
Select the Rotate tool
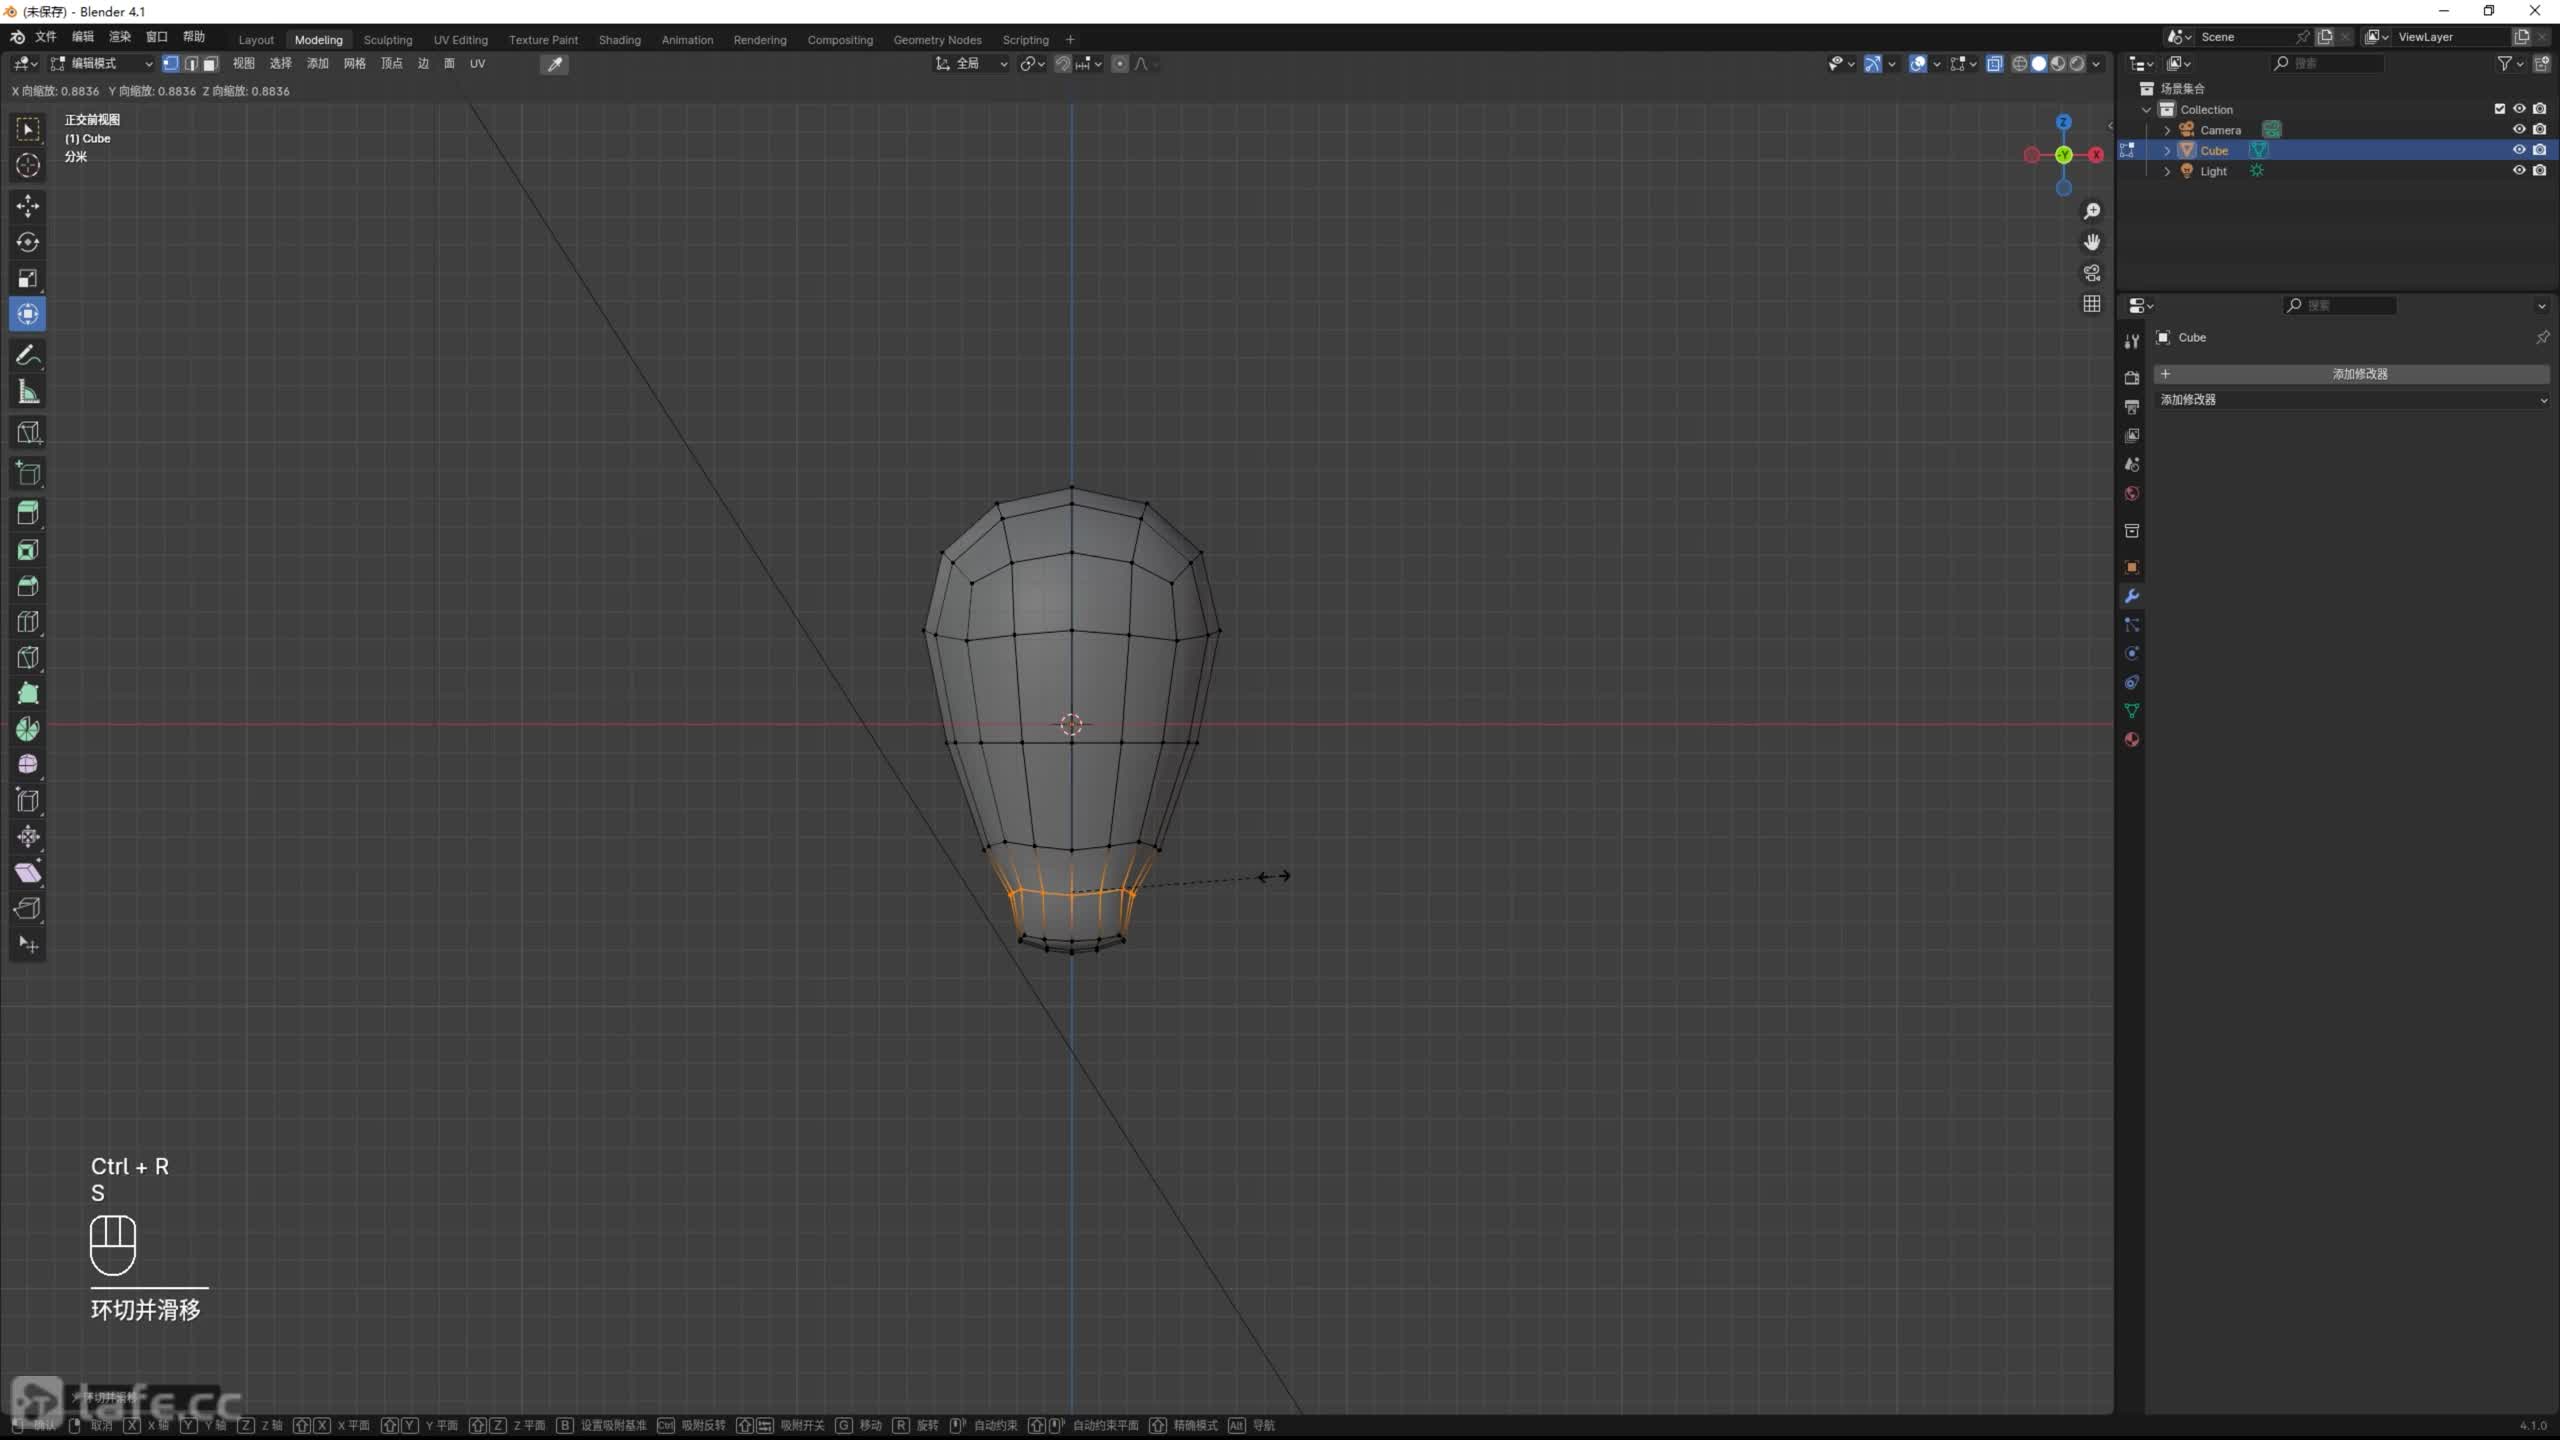(28, 242)
